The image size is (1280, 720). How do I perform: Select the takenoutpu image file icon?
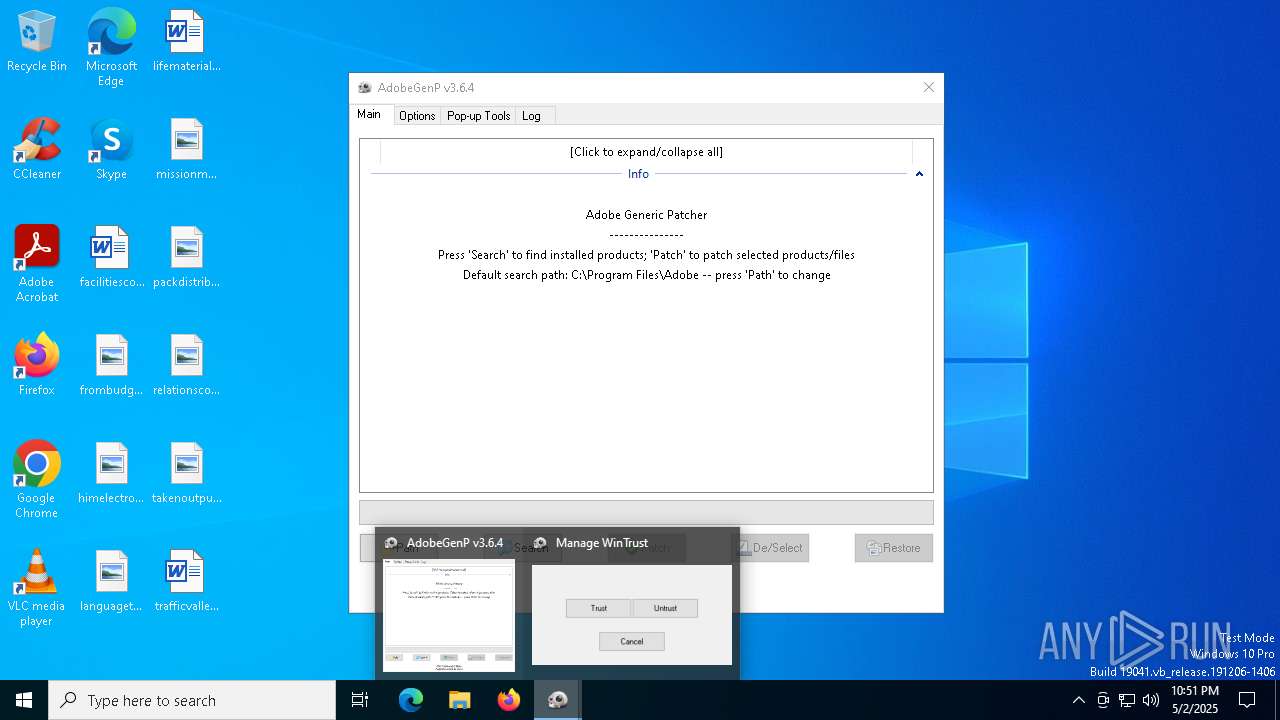[186, 474]
